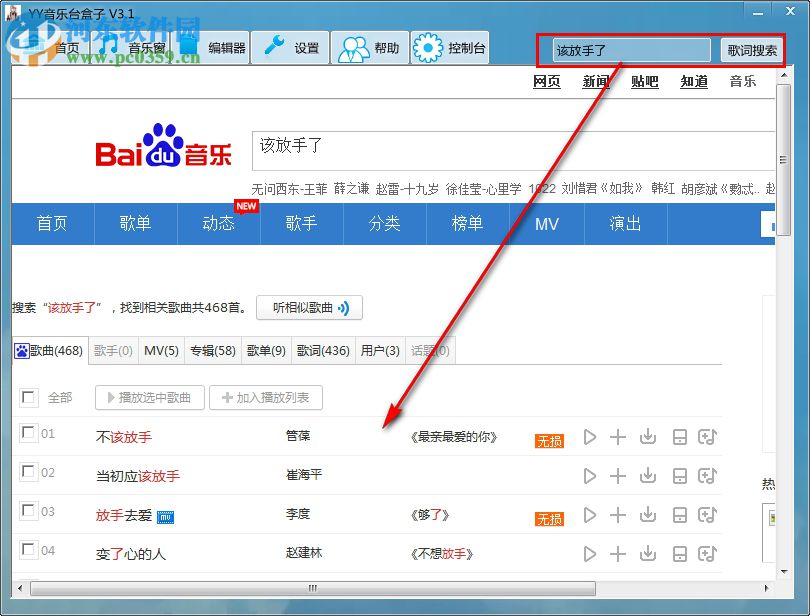The width and height of the screenshot is (810, 616).
Task: Switch to the 歌词(436) tab
Action: coord(323,350)
